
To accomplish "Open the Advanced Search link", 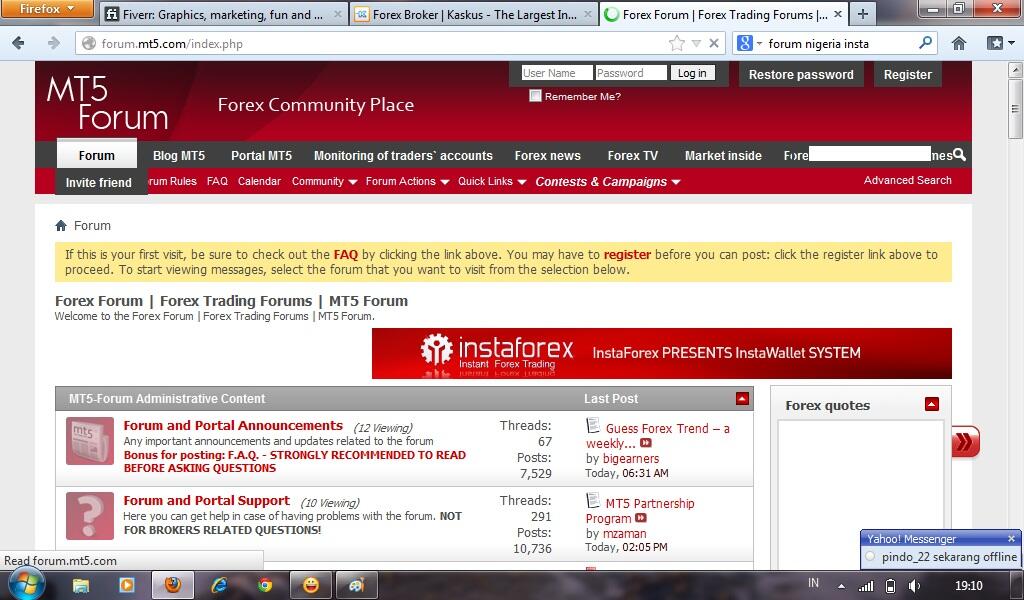I will (907, 180).
